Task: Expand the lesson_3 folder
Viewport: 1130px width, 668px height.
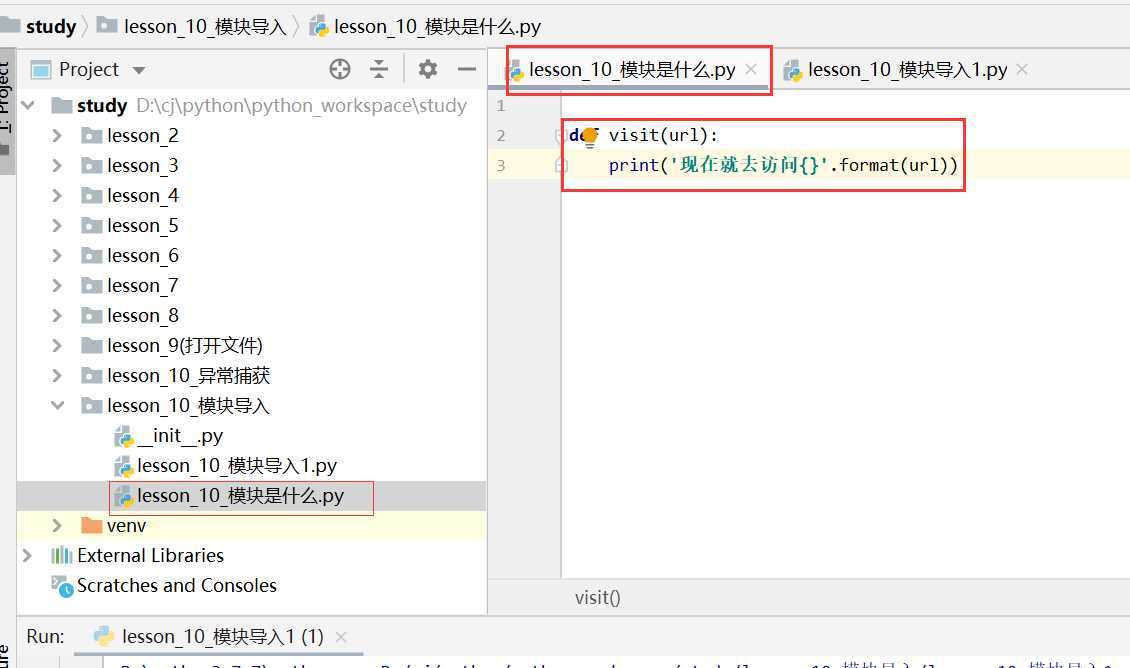Action: point(57,166)
